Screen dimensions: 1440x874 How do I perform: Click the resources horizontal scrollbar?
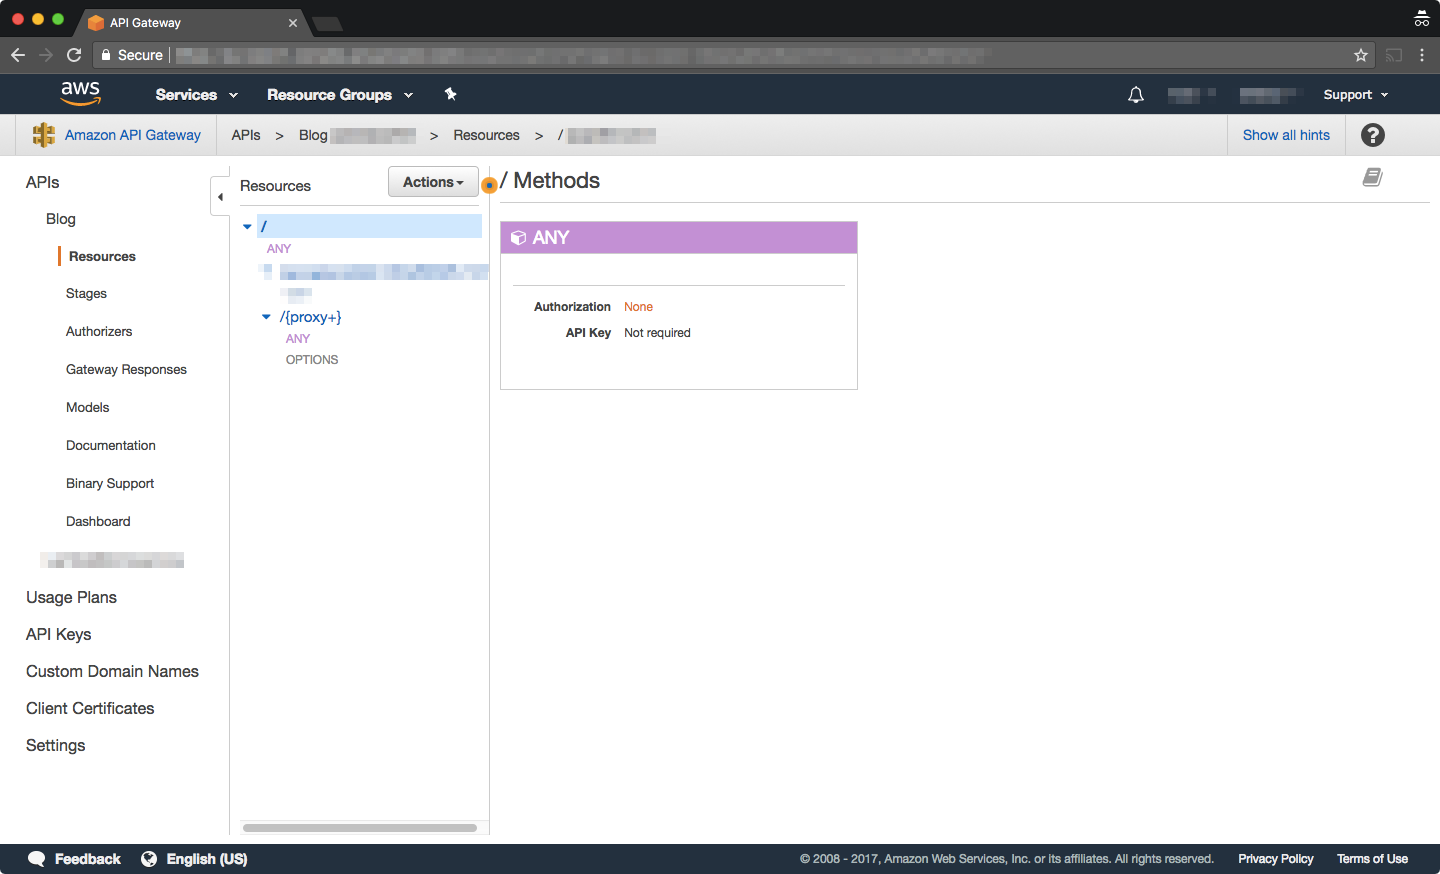[360, 828]
